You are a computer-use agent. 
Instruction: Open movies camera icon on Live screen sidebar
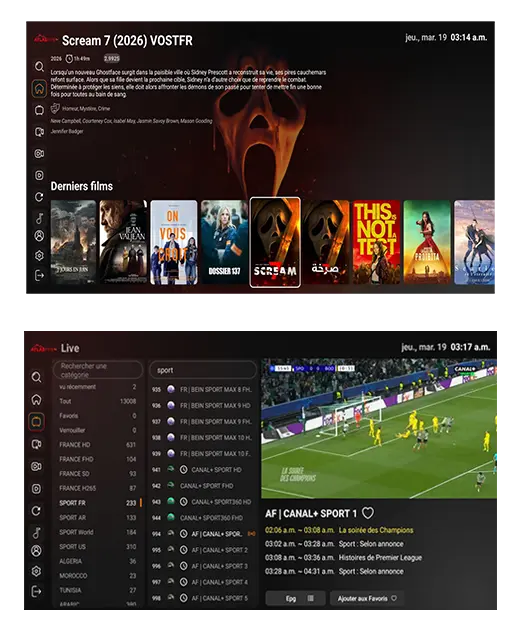[x=36, y=466]
